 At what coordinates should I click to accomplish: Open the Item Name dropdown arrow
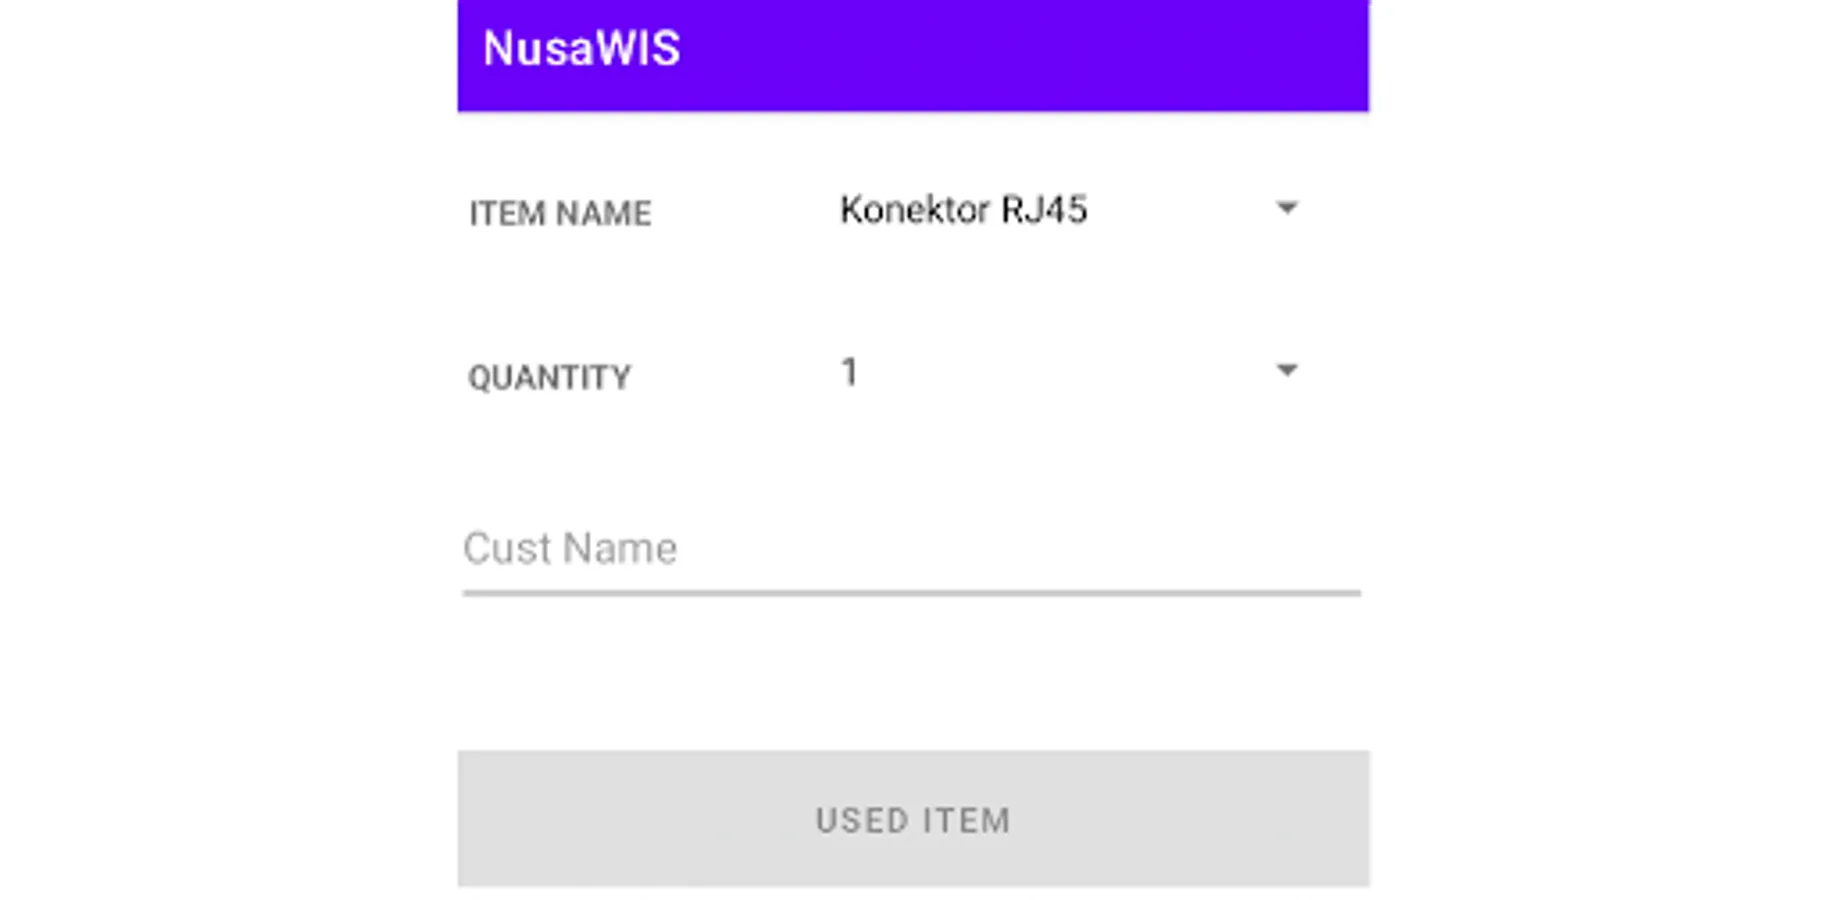[1286, 208]
